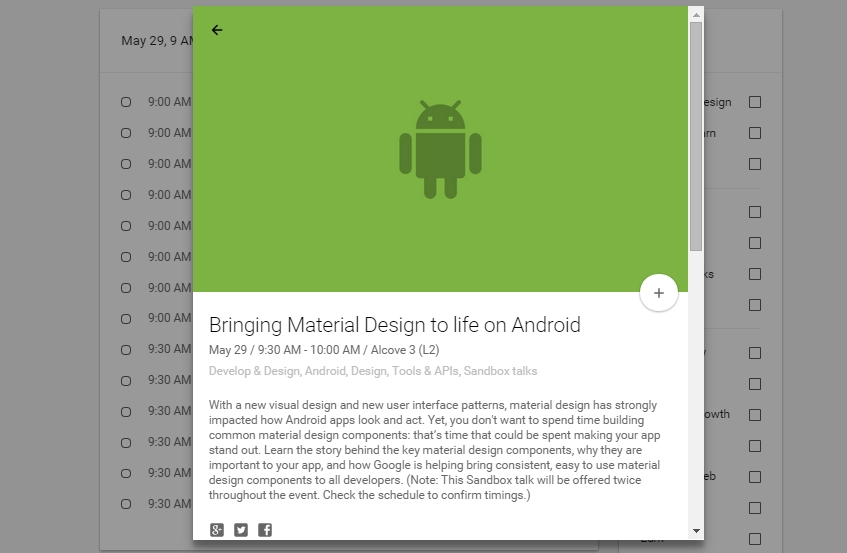This screenshot has height=553, width=847.
Task: Tick the checkbox beside the 'eb' label
Action: coord(755,477)
